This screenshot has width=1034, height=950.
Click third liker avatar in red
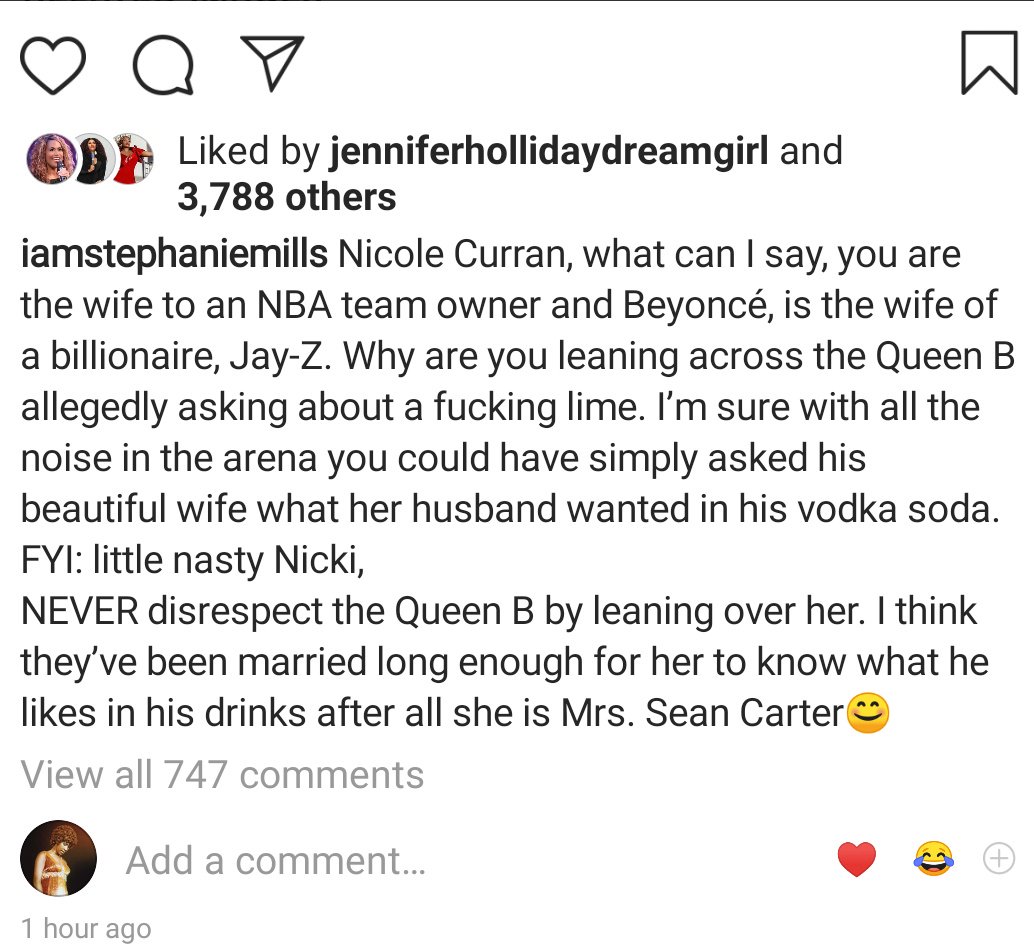pyautogui.click(x=131, y=159)
